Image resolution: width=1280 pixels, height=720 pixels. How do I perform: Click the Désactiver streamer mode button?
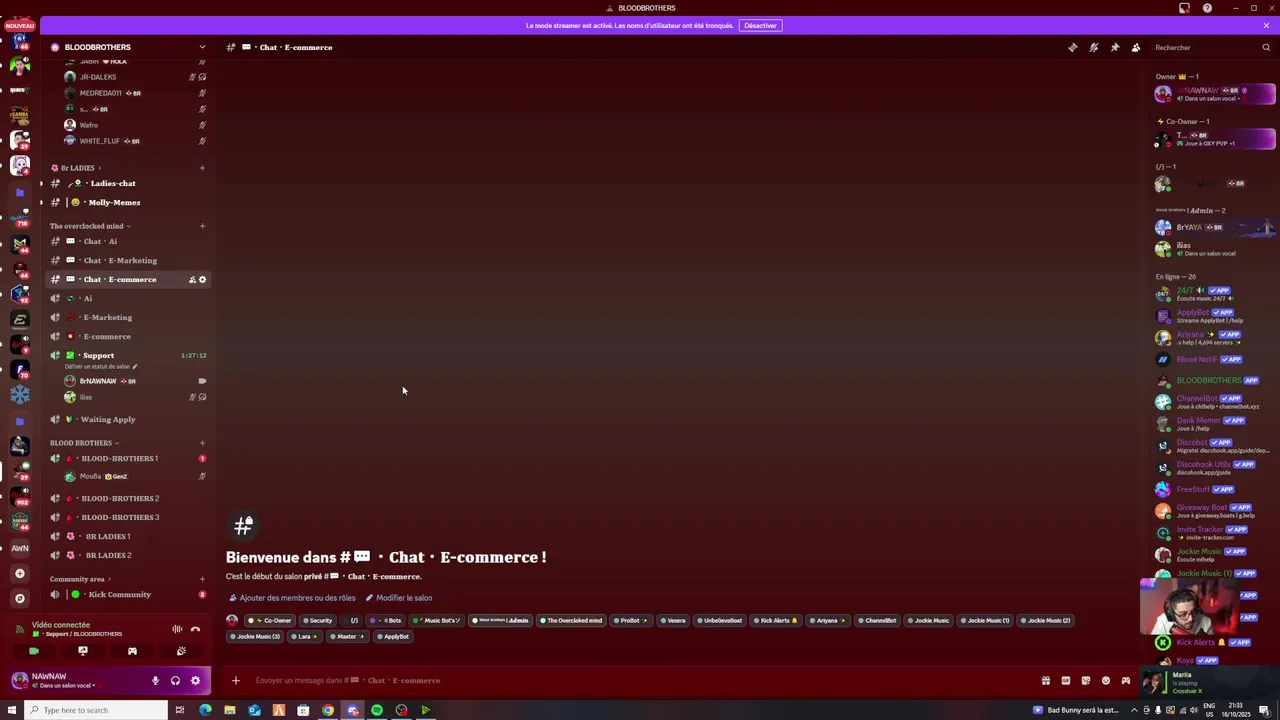click(760, 25)
